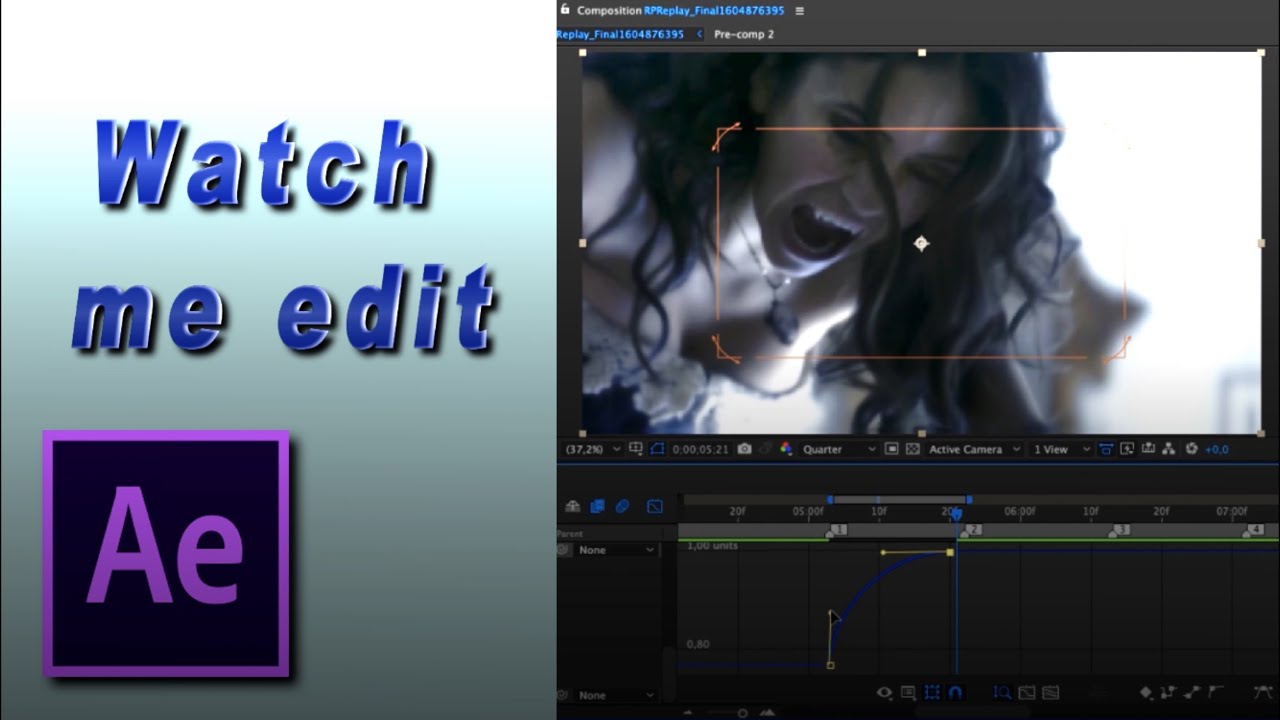Click composition marker 2 on the timeline
Viewport: 1280px width, 720px height.
pyautogui.click(x=972, y=530)
